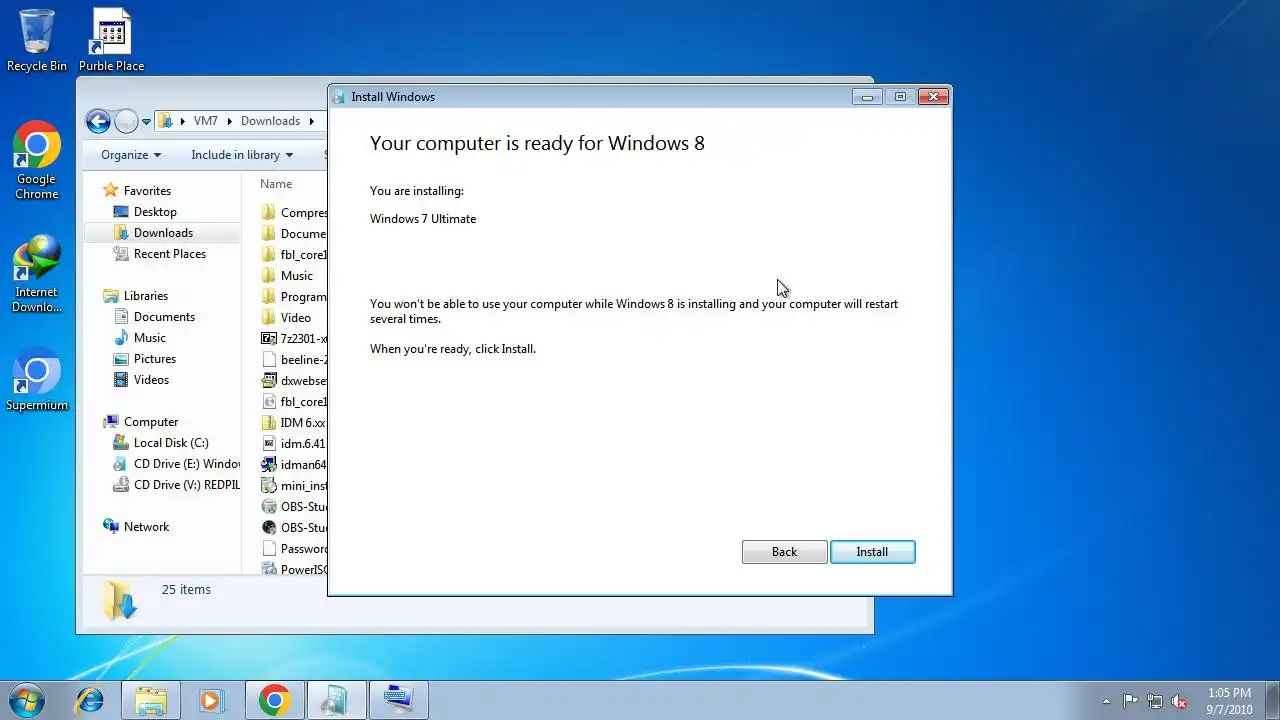This screenshot has height=720, width=1280.
Task: Open network tray icon
Action: point(1155,701)
